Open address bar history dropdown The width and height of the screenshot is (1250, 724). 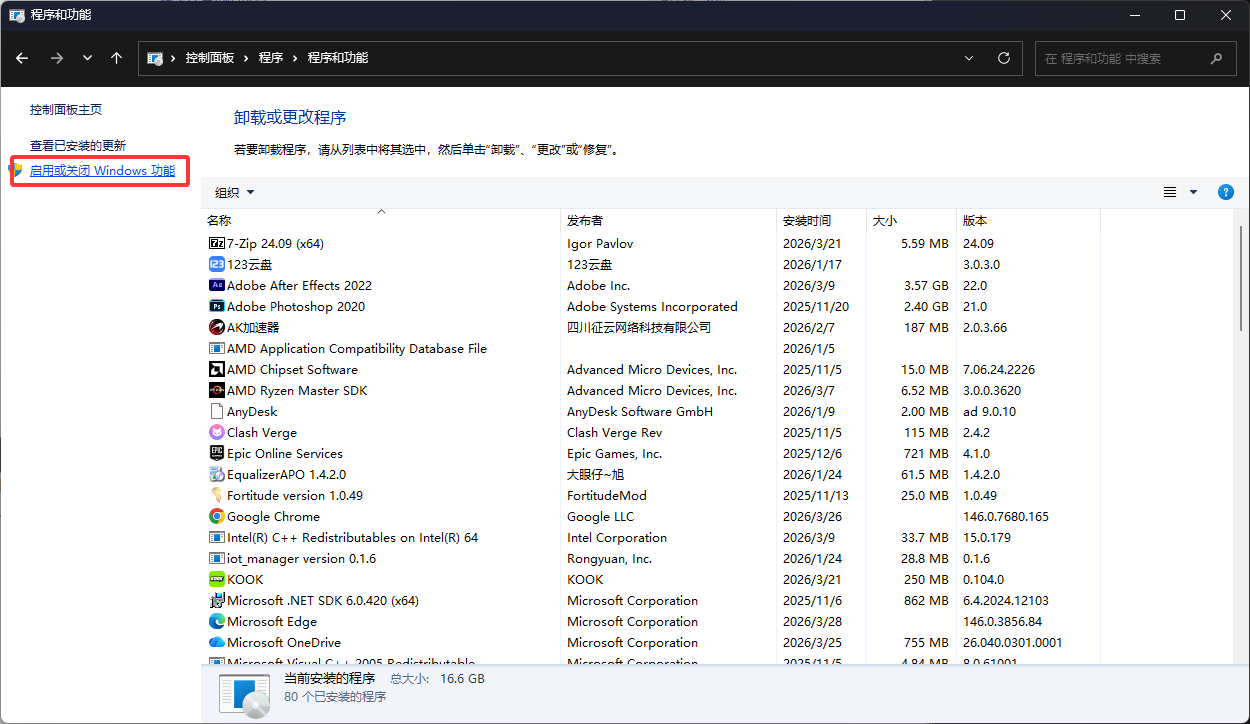tap(968, 58)
